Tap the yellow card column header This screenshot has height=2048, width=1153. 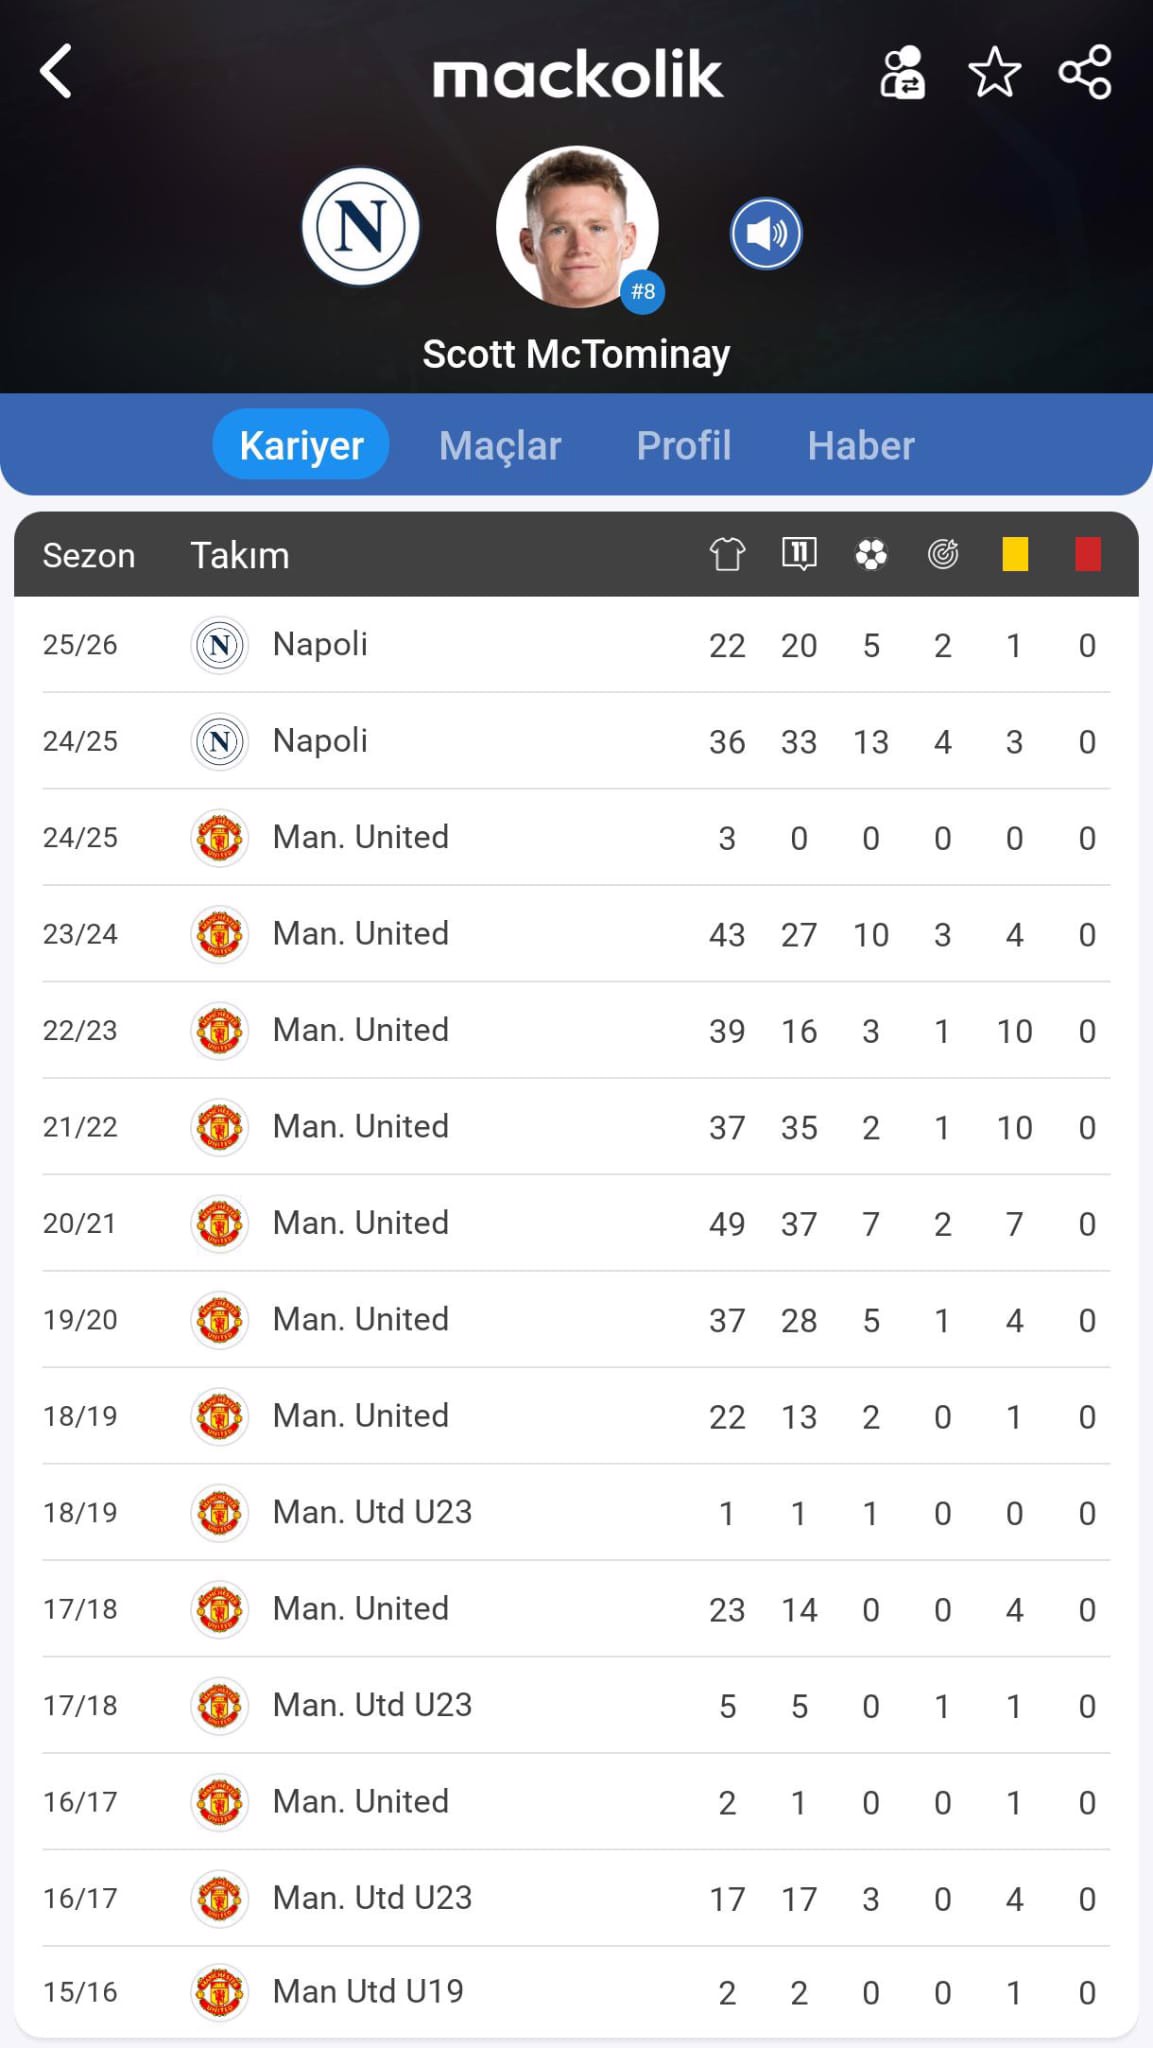click(1015, 554)
